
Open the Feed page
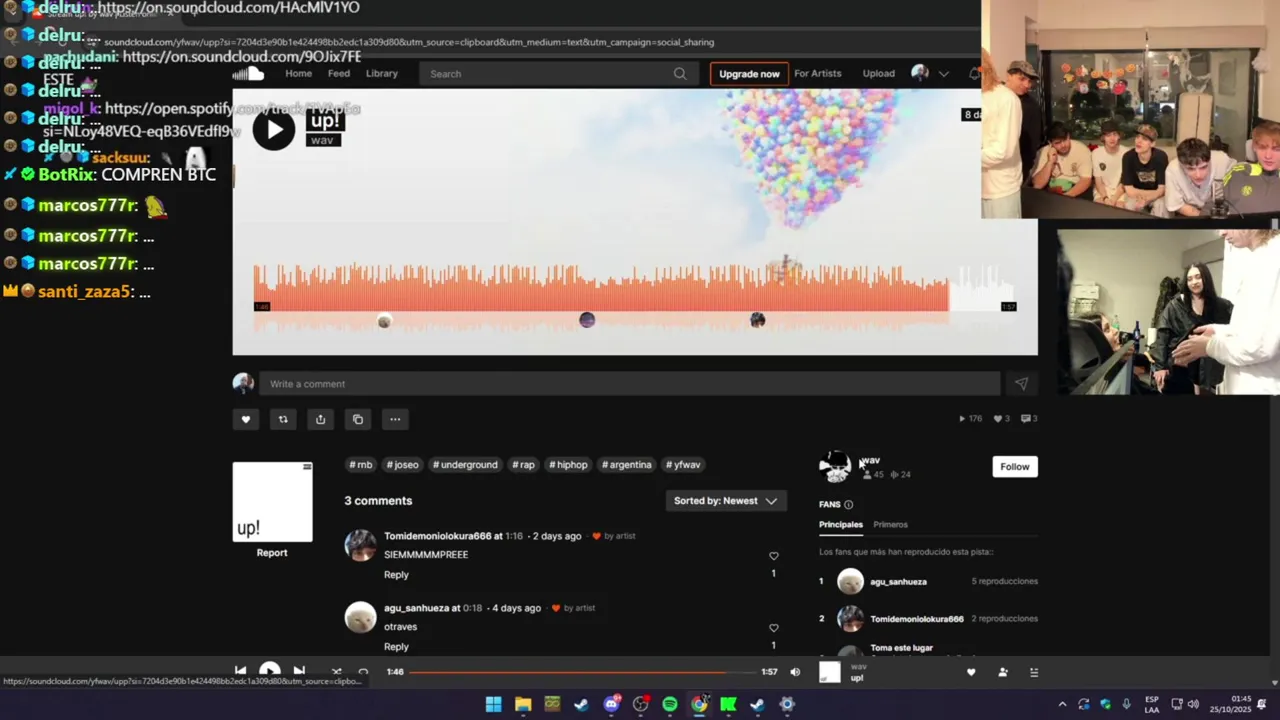click(x=339, y=73)
